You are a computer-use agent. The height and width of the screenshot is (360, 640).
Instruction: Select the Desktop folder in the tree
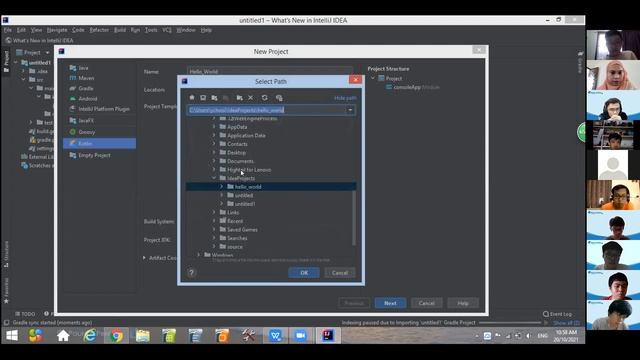[x=237, y=153]
